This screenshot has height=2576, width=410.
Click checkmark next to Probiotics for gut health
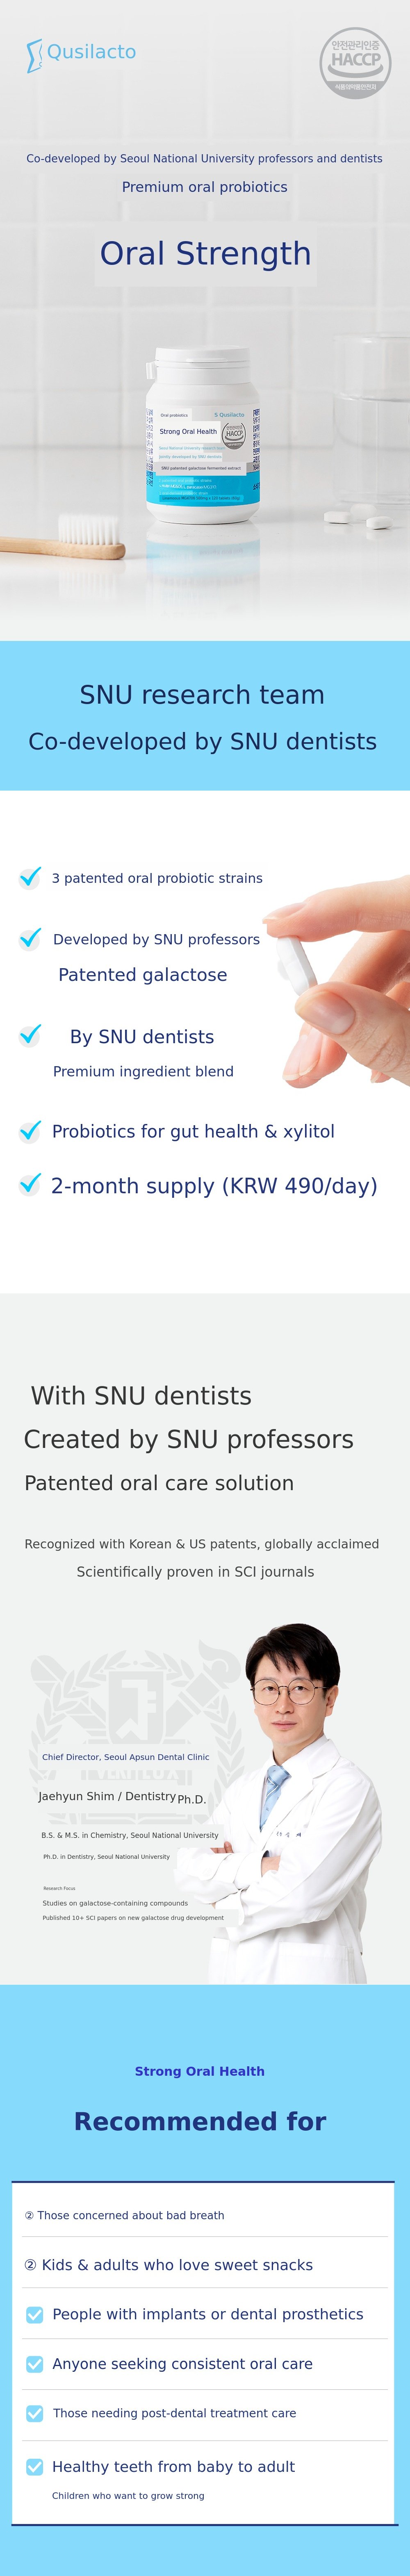[30, 1130]
